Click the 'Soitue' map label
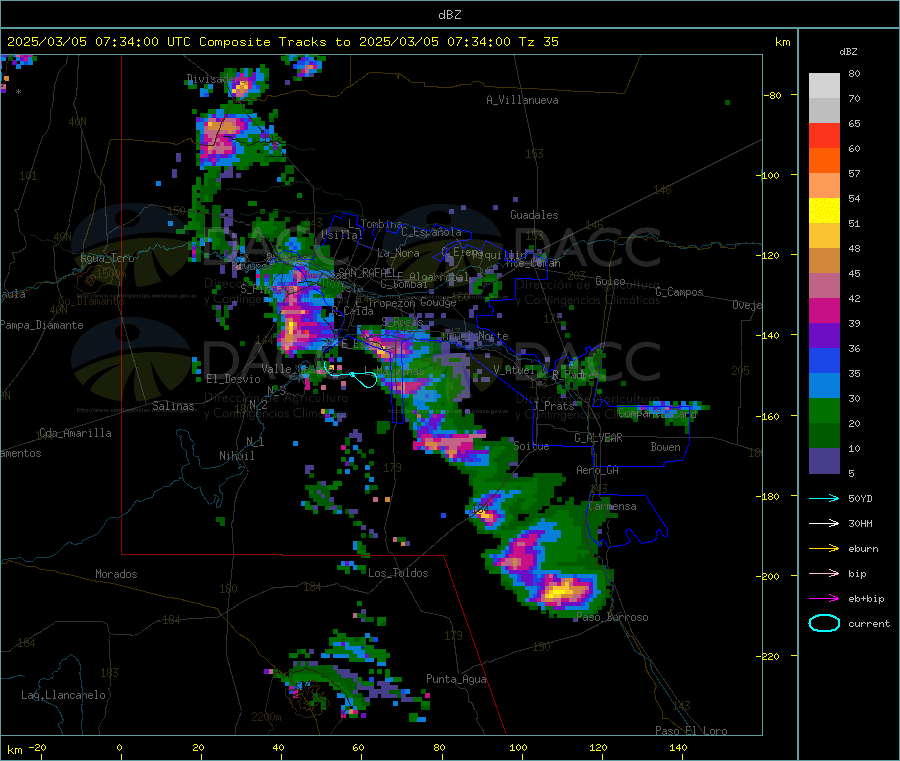This screenshot has height=761, width=900. click(531, 446)
